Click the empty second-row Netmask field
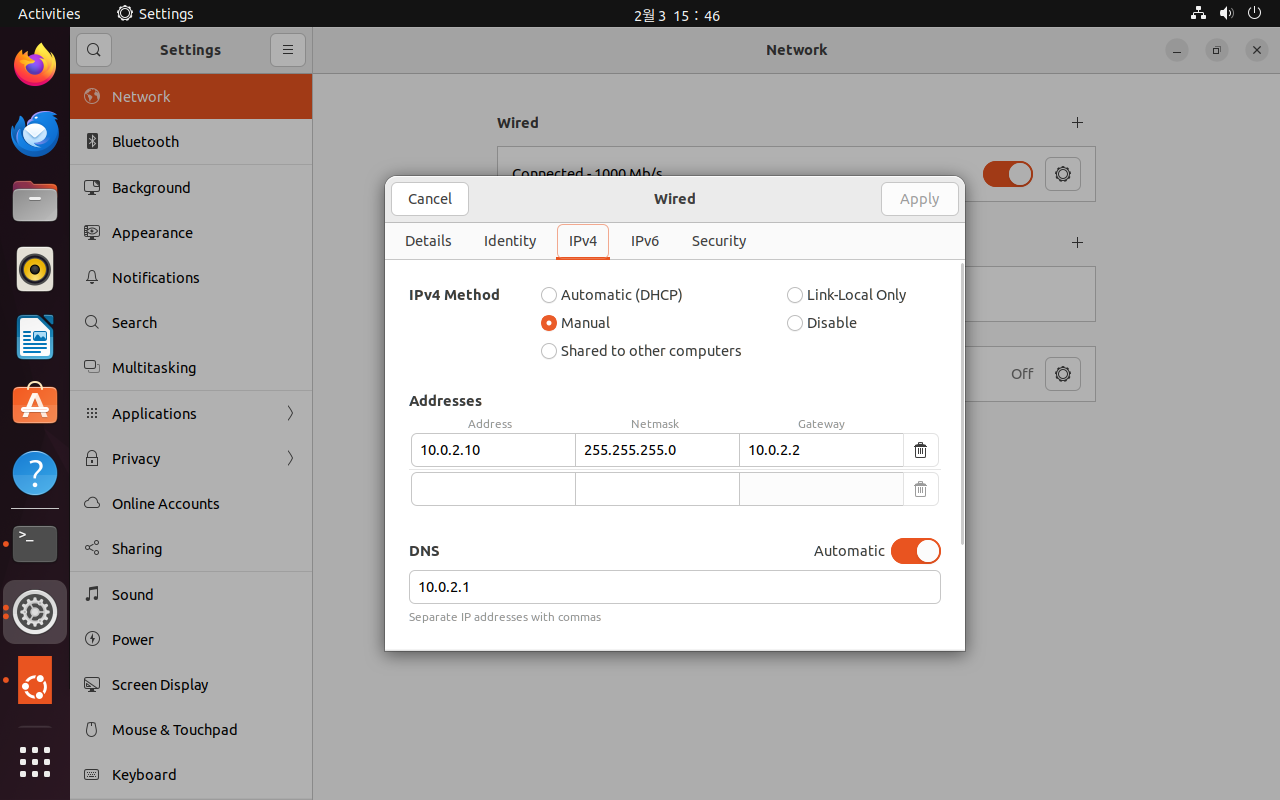This screenshot has width=1280, height=800. (657, 489)
